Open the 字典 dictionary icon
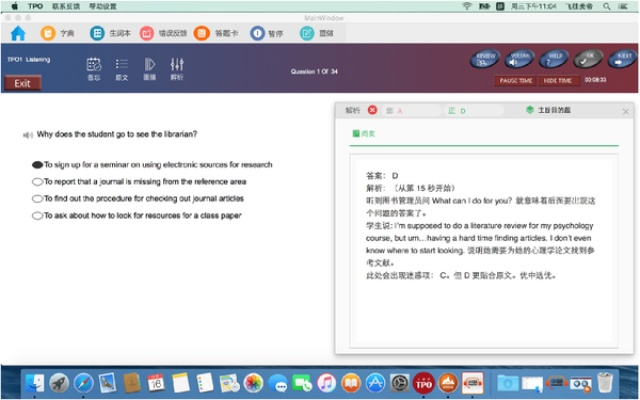The width and height of the screenshot is (640, 400). click(48, 33)
